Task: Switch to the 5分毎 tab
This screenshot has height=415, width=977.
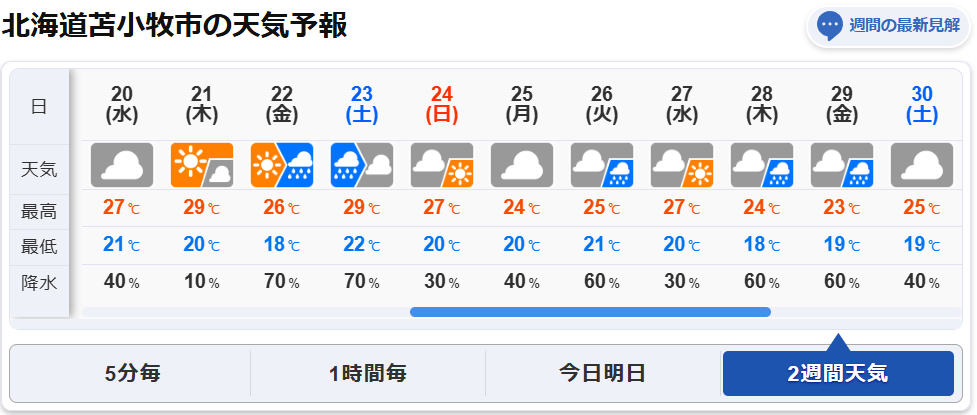Action: (132, 374)
